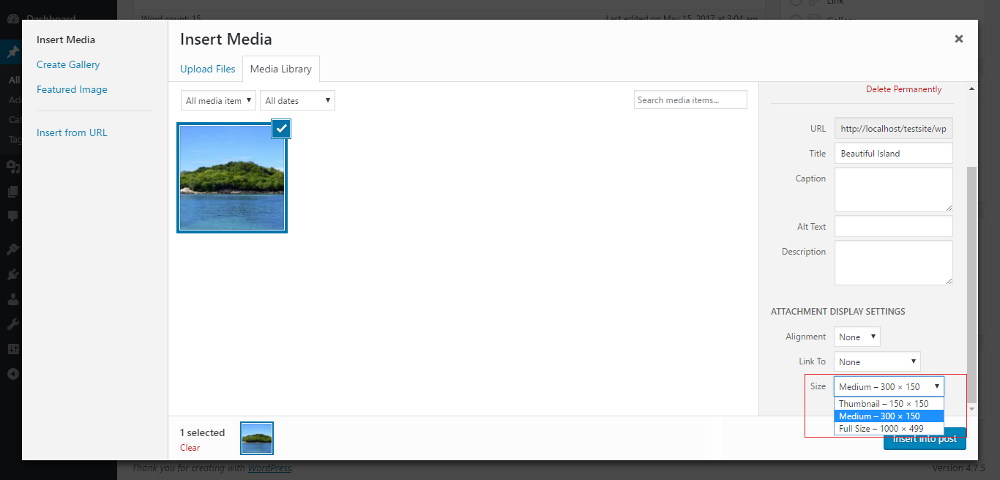Choose Featured Image in the sidebar
Screen dimensions: 1000x480
pos(71,90)
